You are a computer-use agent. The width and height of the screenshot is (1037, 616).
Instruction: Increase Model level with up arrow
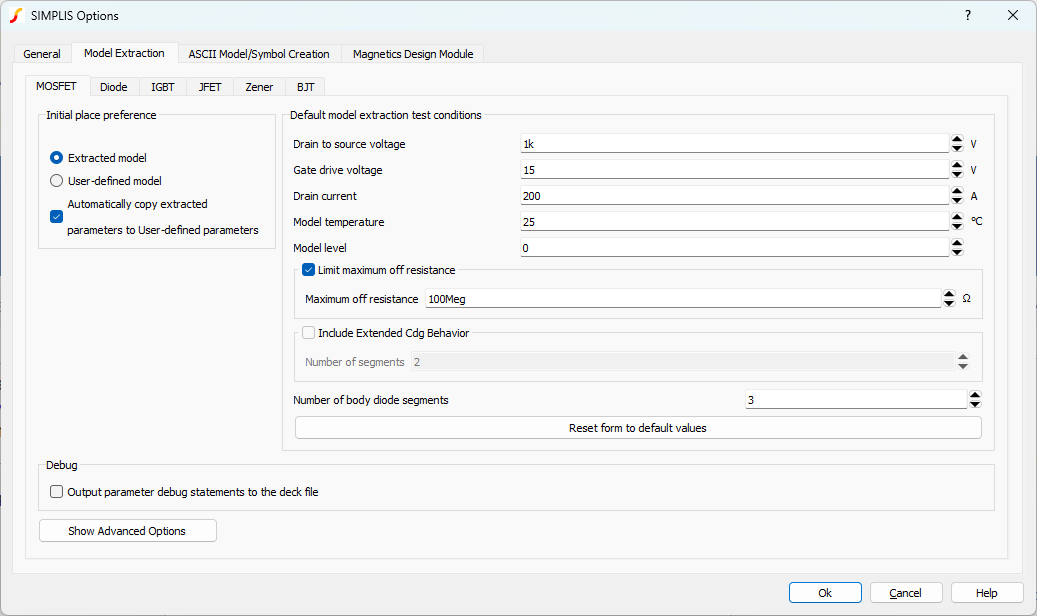(x=957, y=243)
